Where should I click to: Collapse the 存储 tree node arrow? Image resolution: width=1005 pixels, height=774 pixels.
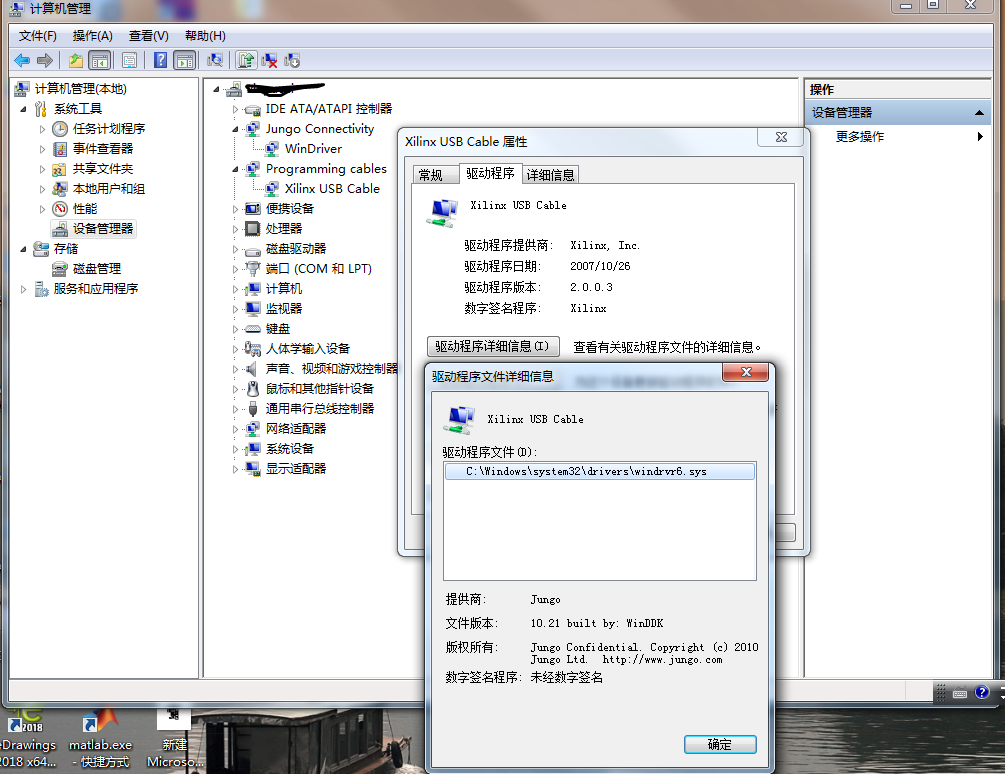coord(24,249)
